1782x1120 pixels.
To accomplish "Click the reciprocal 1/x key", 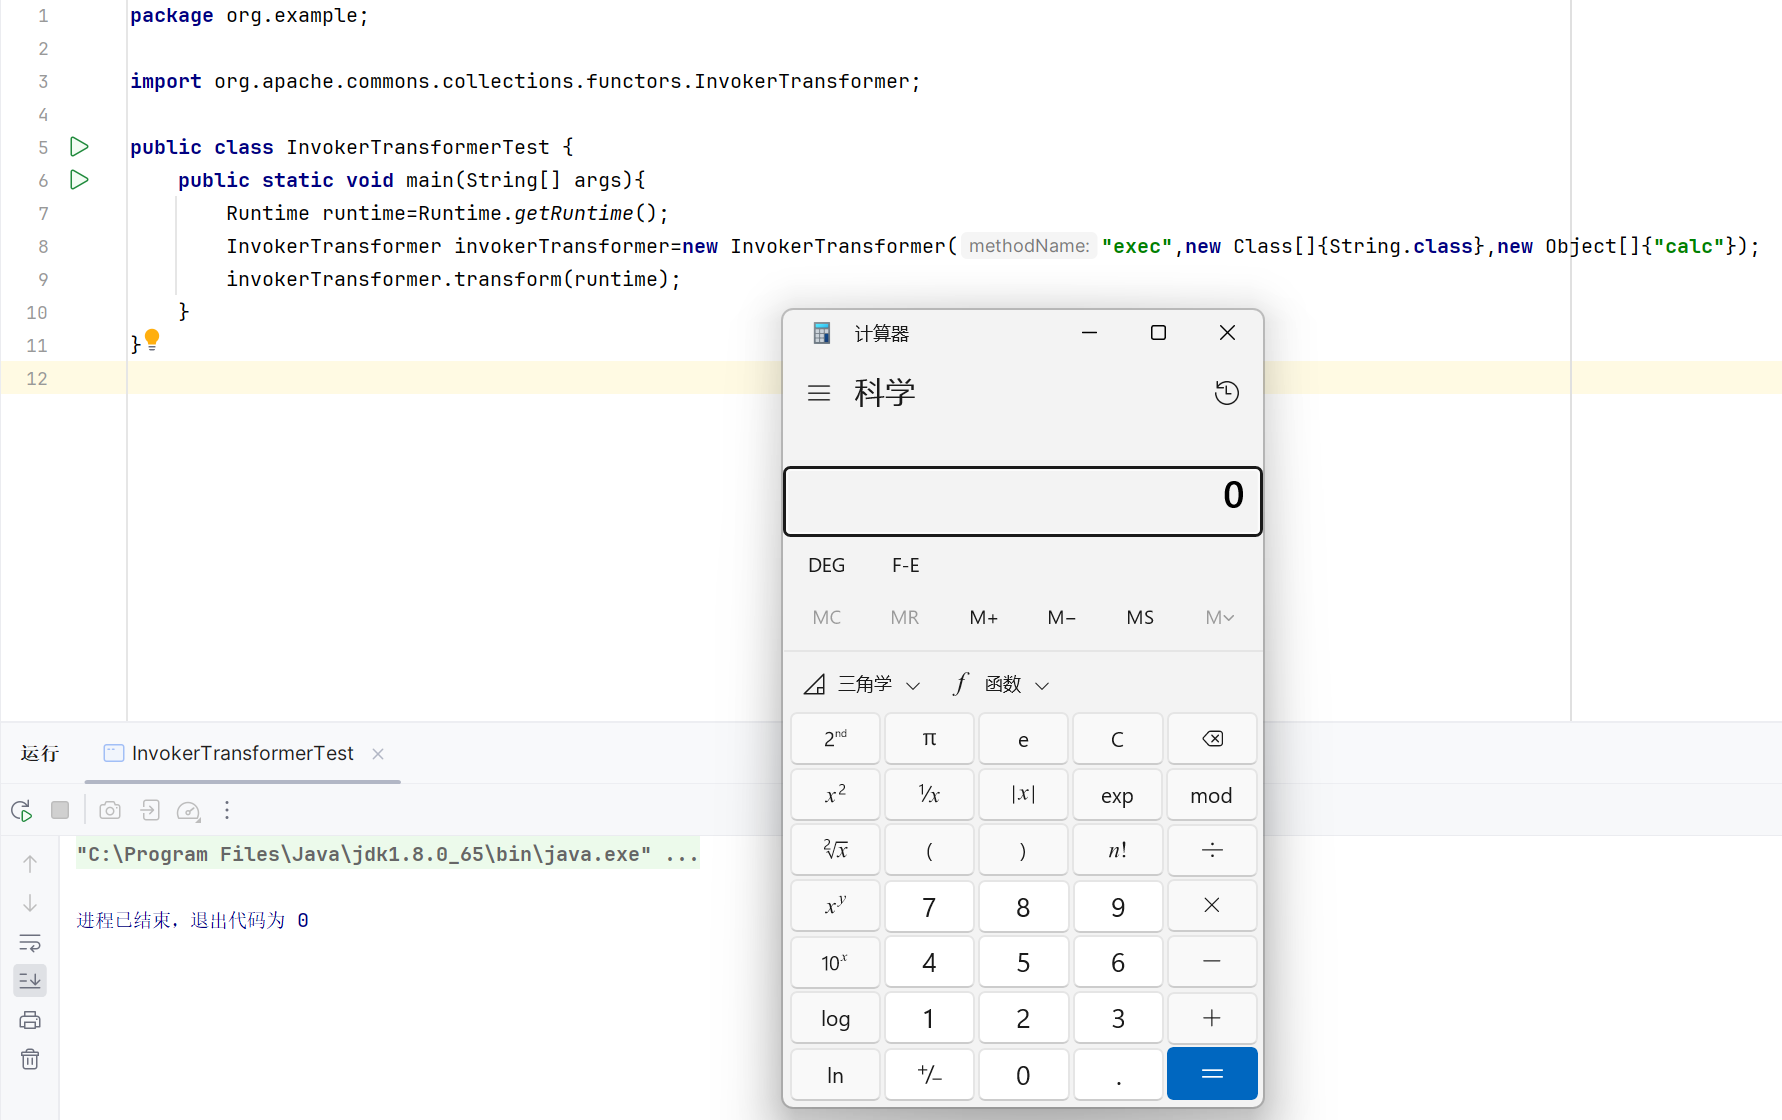I will (x=929, y=795).
